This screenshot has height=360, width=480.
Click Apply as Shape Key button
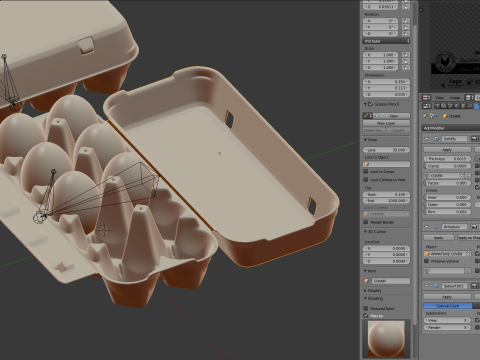pyautogui.click(x=468, y=237)
